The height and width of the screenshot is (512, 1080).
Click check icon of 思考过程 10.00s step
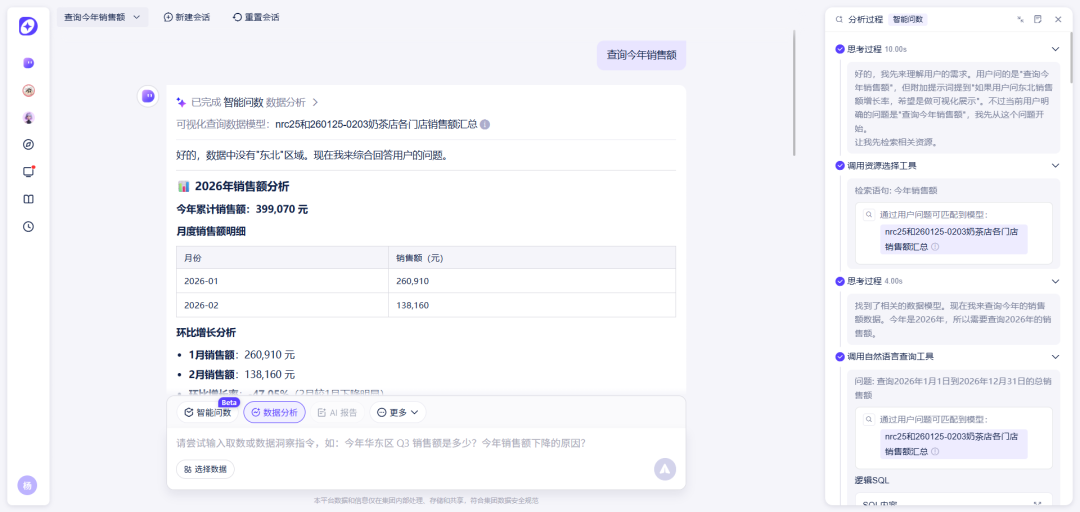840,49
